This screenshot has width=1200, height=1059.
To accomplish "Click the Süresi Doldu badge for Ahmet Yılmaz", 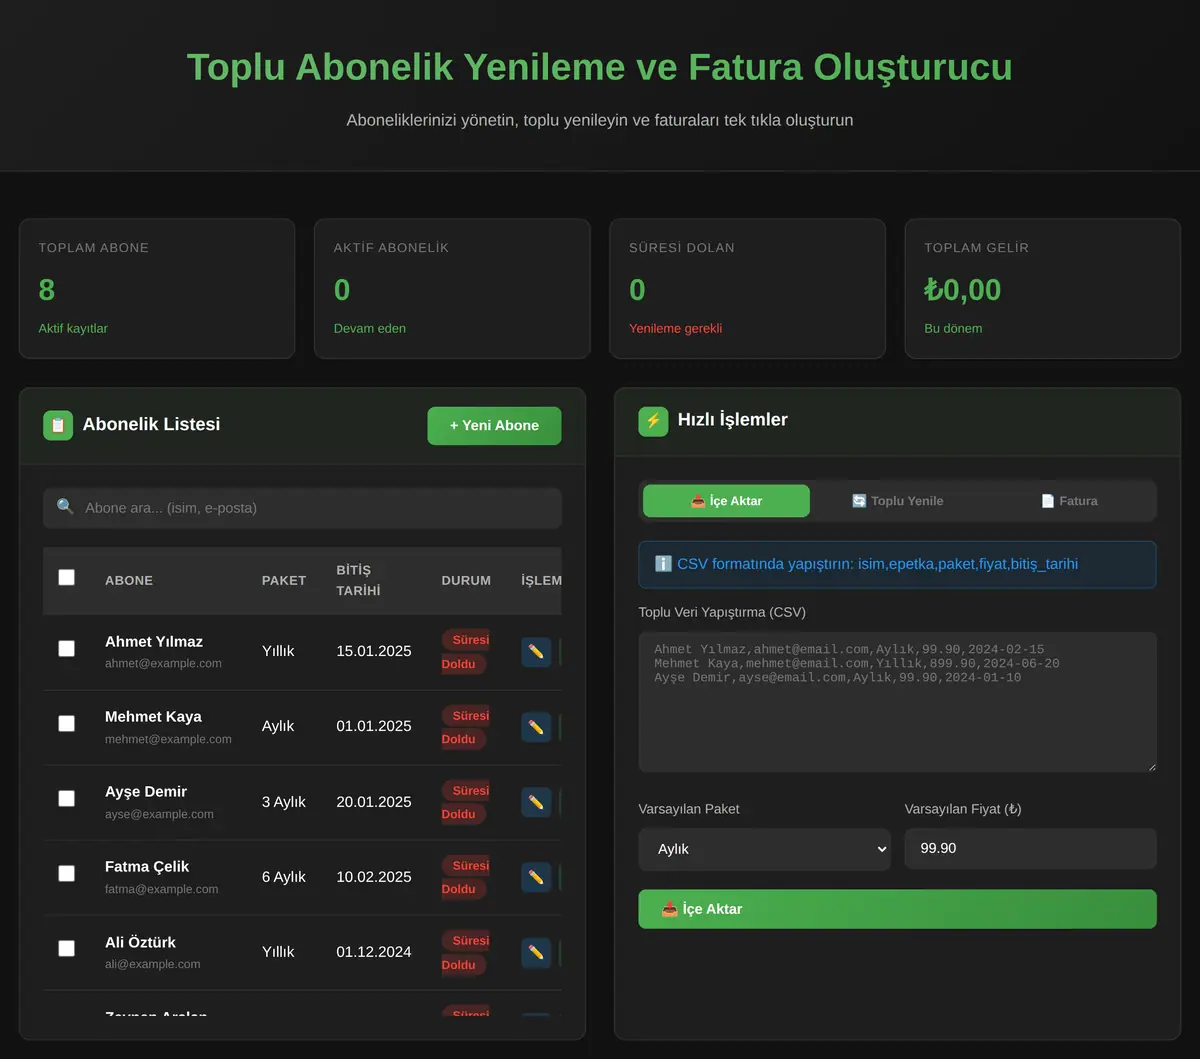I will click(465, 652).
